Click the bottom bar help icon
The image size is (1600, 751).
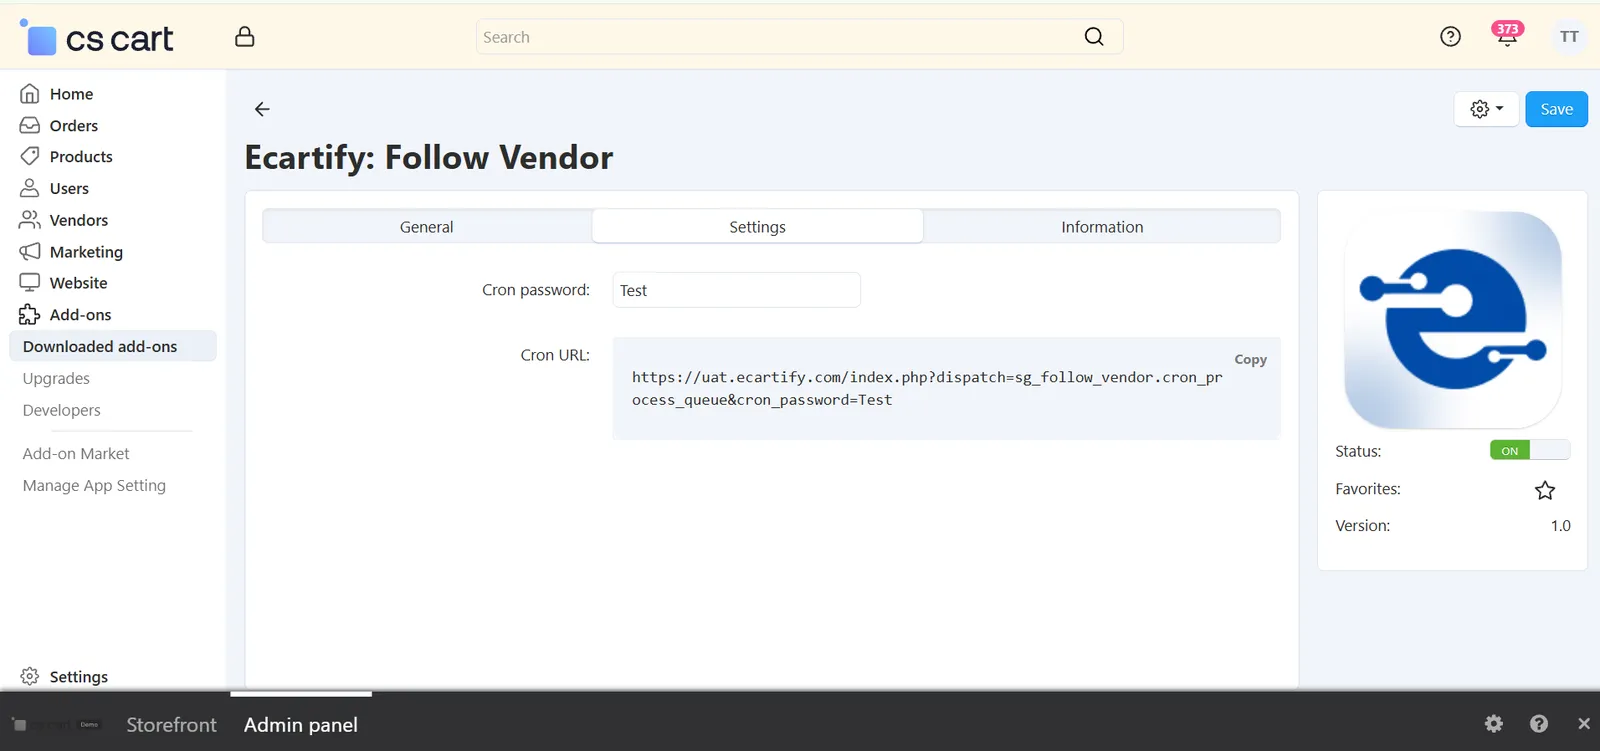pyautogui.click(x=1539, y=724)
